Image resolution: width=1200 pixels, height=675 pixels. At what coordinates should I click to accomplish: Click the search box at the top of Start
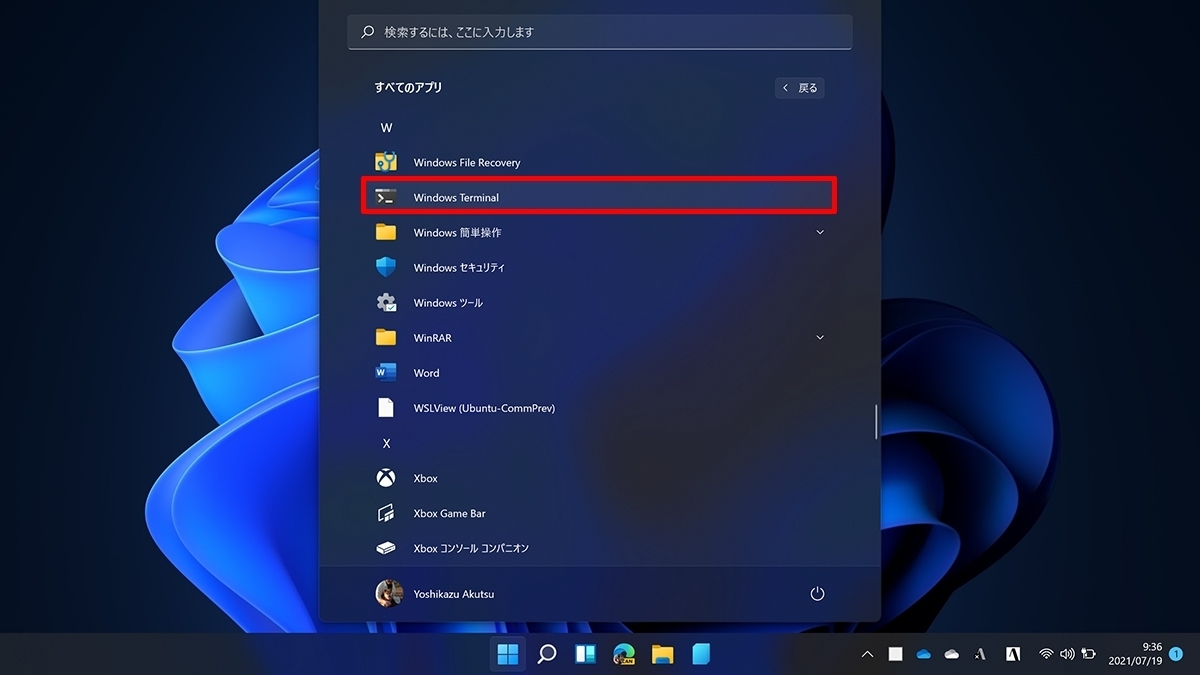click(600, 32)
